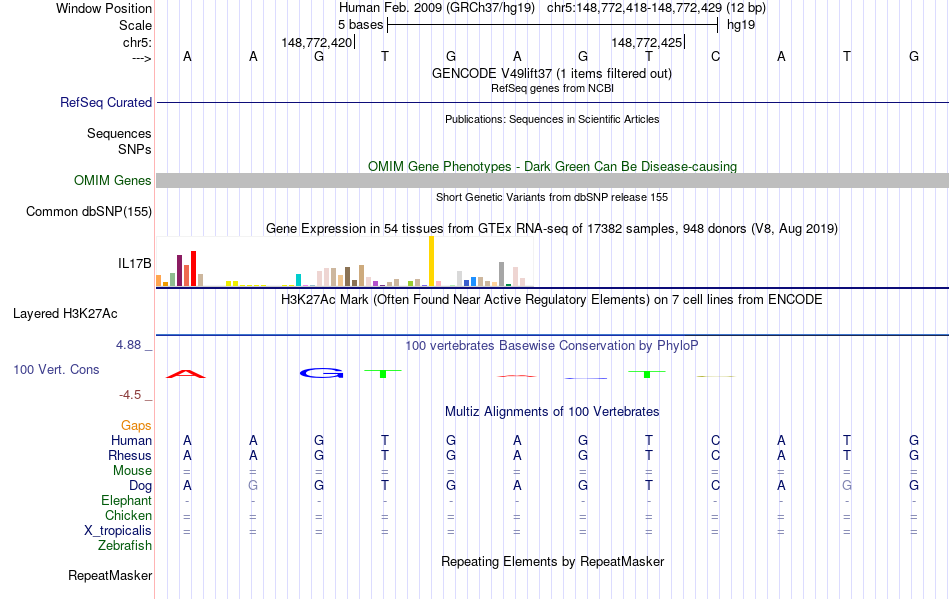The width and height of the screenshot is (950, 599).
Task: Select the Human alignment row label
Action: tap(131, 440)
